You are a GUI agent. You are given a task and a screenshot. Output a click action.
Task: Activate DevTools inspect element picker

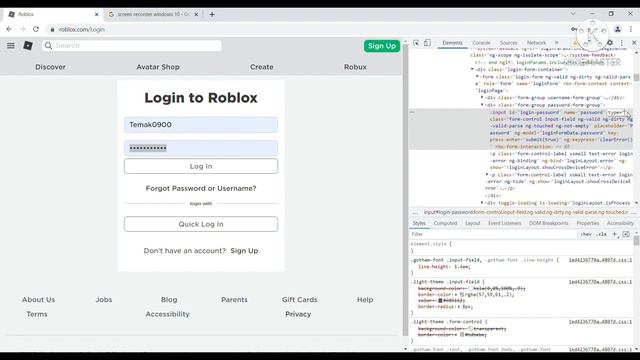tap(416, 43)
